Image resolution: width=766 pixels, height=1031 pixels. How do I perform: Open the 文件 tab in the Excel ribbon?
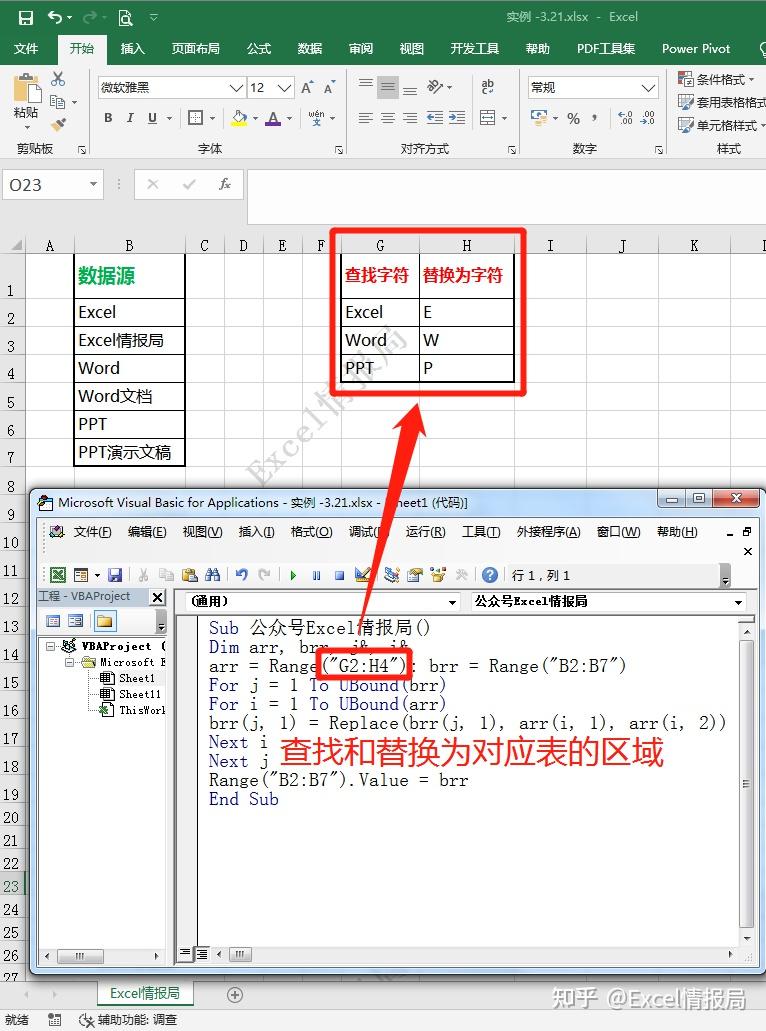(x=26, y=49)
